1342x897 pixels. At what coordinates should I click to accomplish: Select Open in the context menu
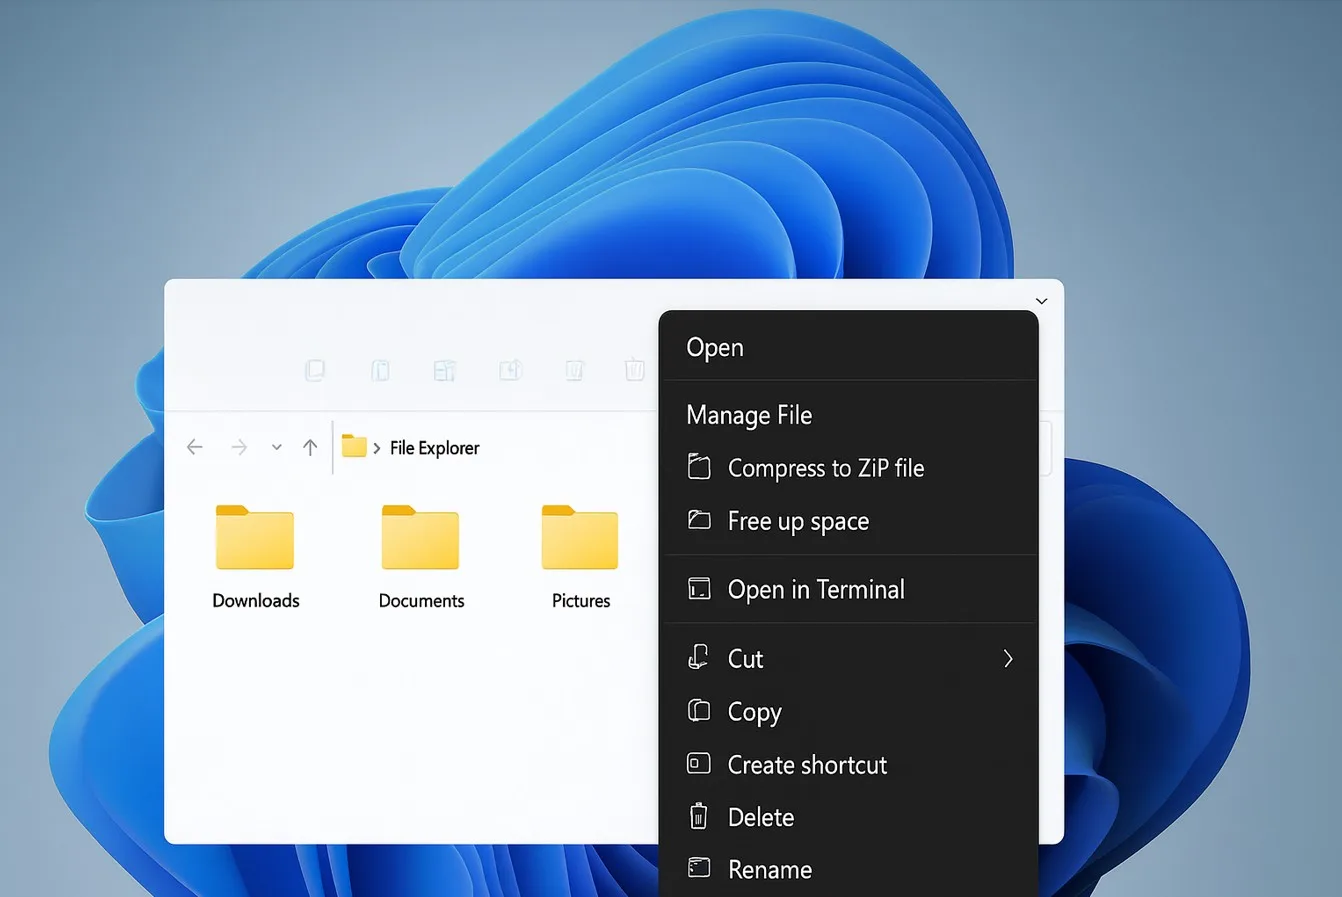click(x=715, y=348)
